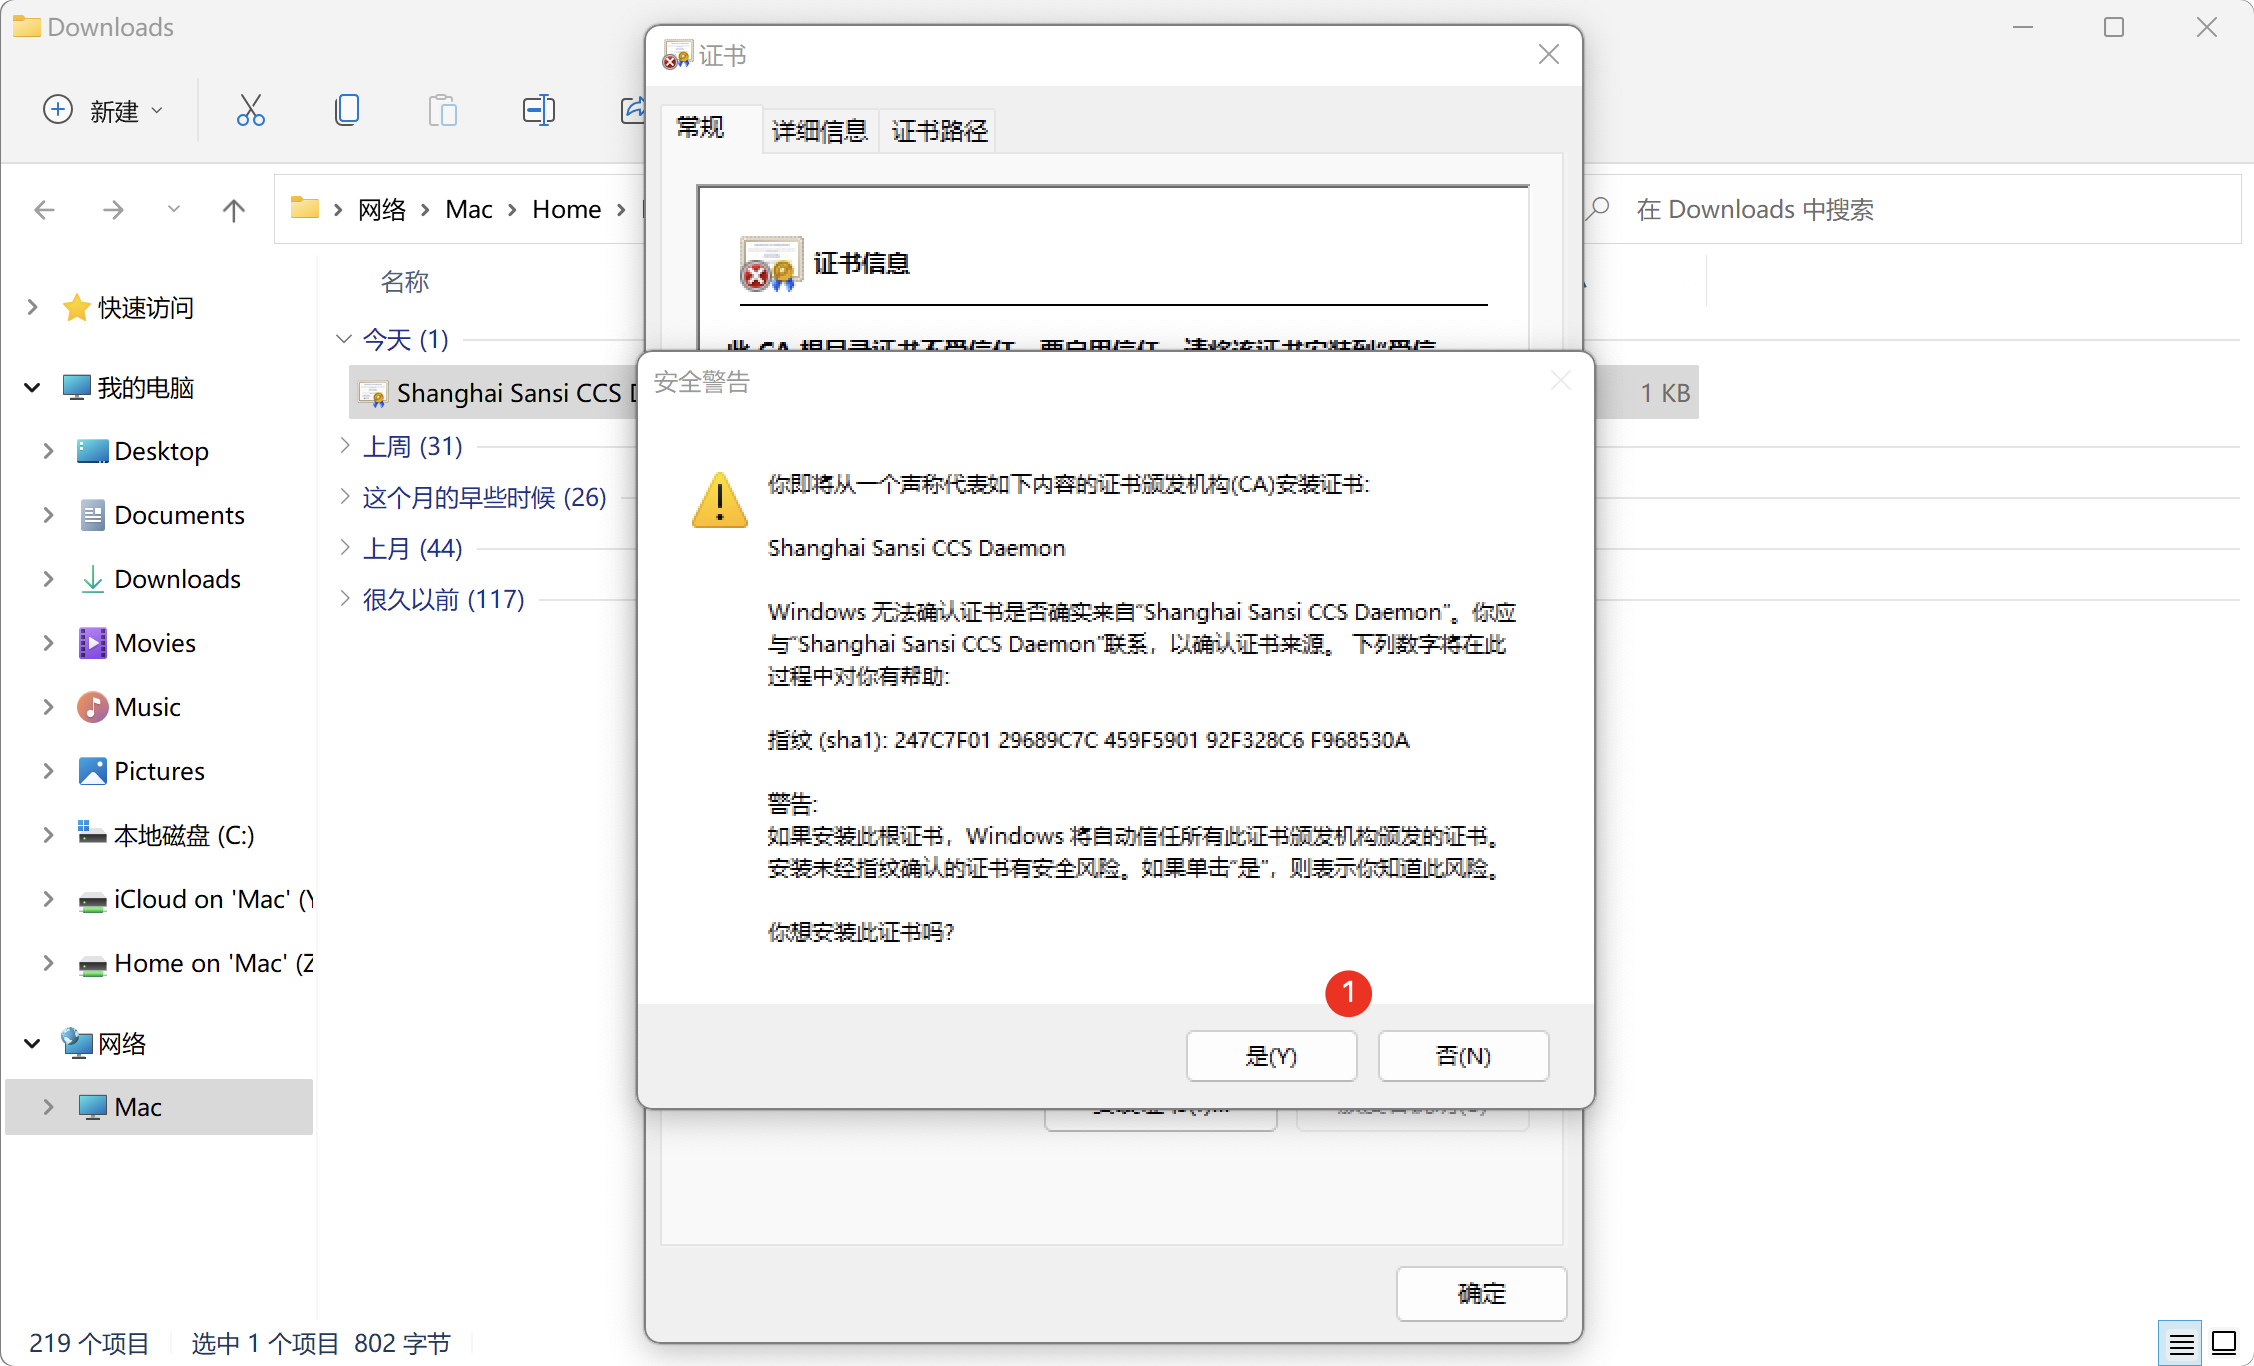Image resolution: width=2254 pixels, height=1366 pixels.
Task: Click Yes (是) to install the certificate
Action: [x=1271, y=1056]
